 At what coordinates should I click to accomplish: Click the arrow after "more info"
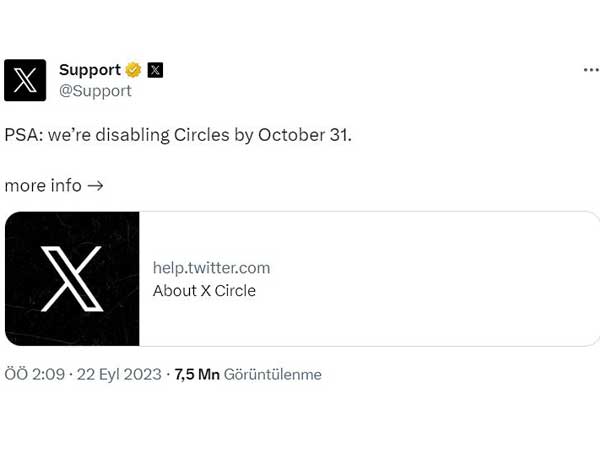95,186
